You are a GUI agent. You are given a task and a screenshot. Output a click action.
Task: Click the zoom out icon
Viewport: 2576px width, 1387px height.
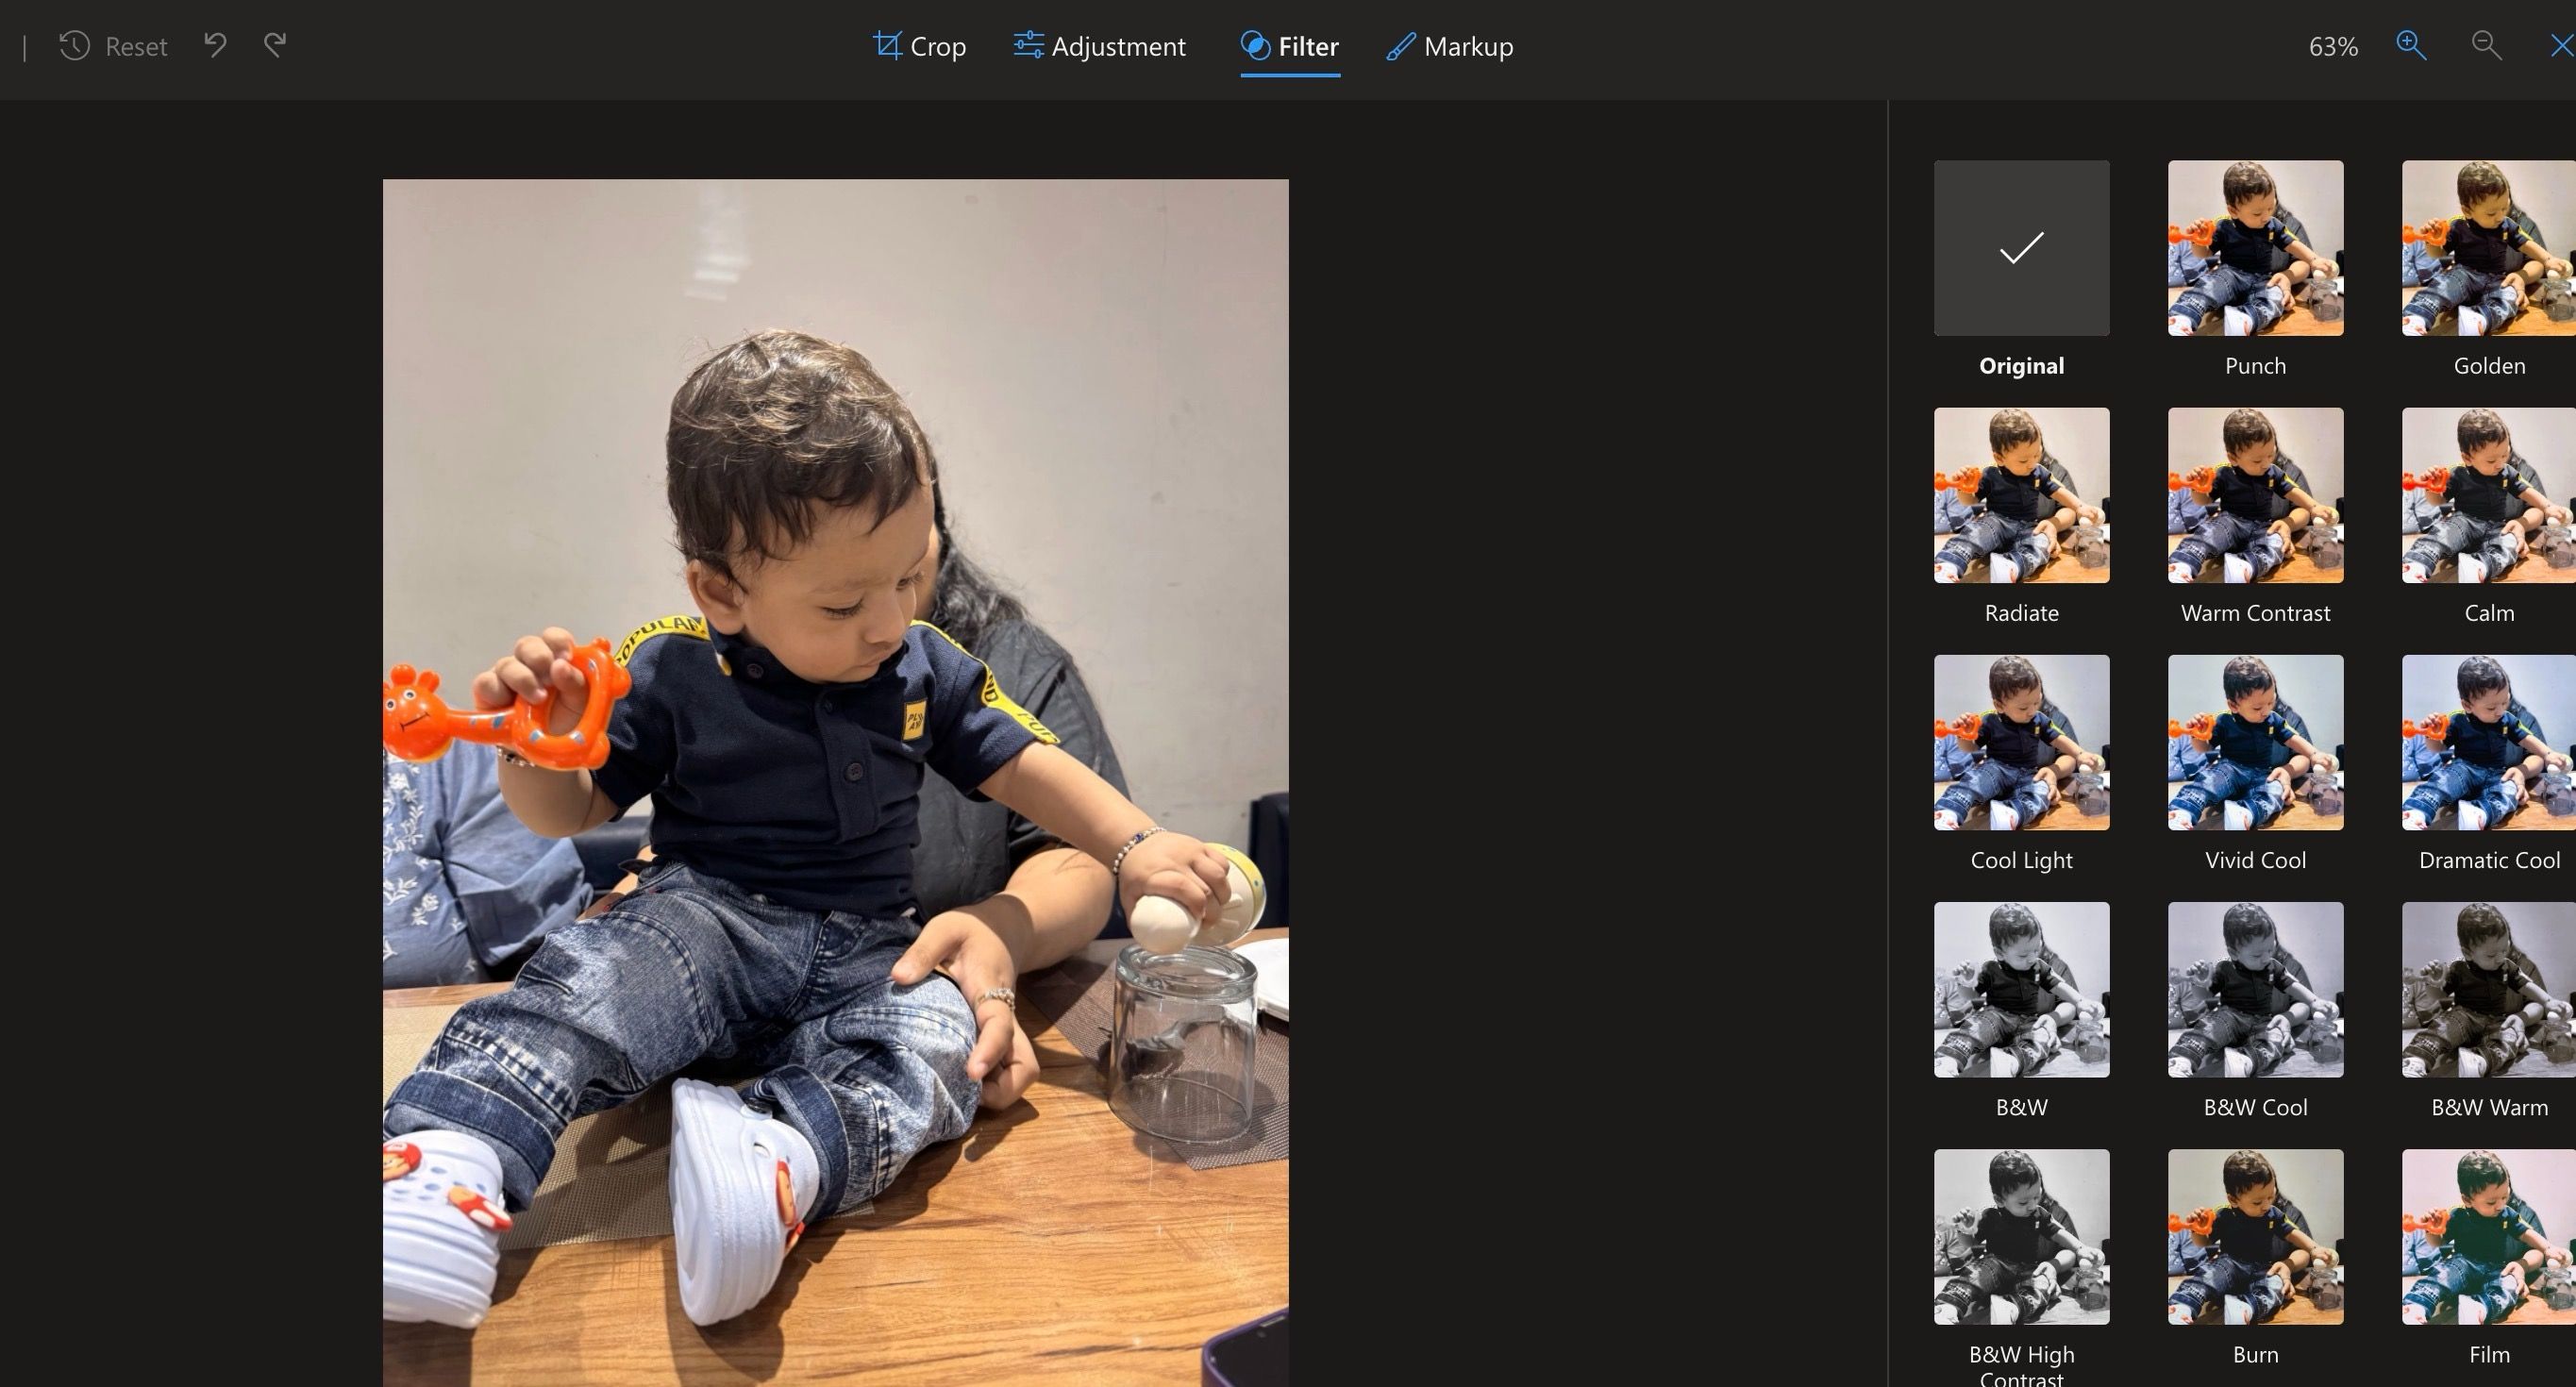click(2484, 44)
